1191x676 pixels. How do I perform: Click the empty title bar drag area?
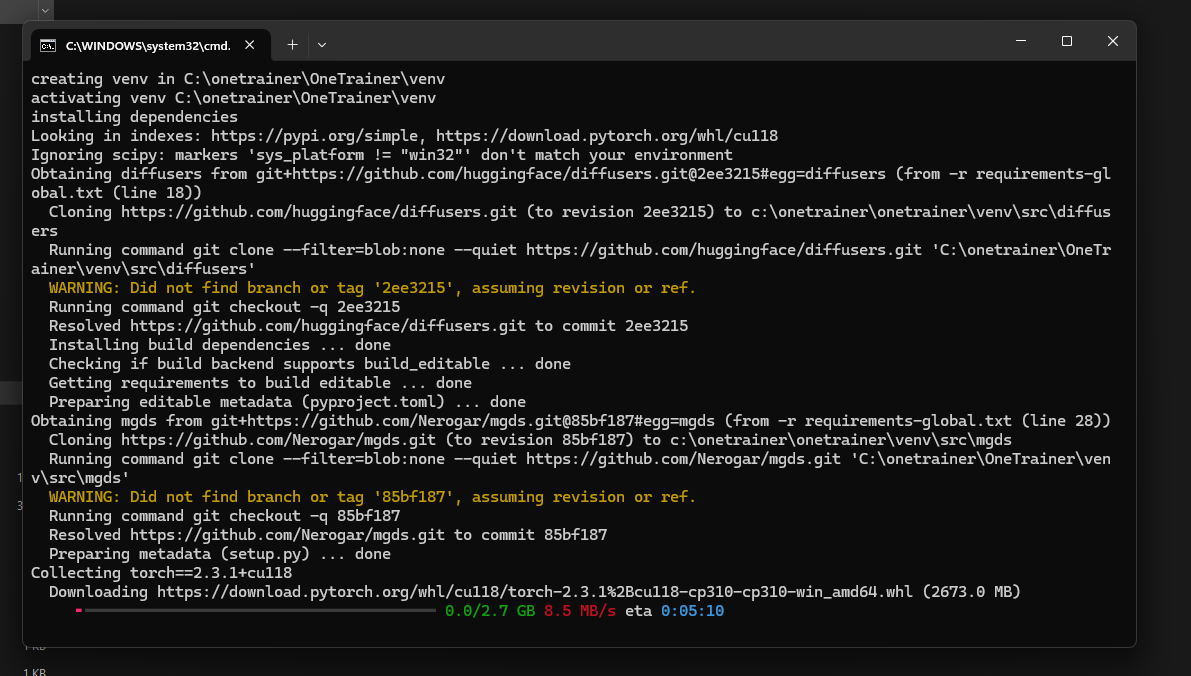[650, 42]
